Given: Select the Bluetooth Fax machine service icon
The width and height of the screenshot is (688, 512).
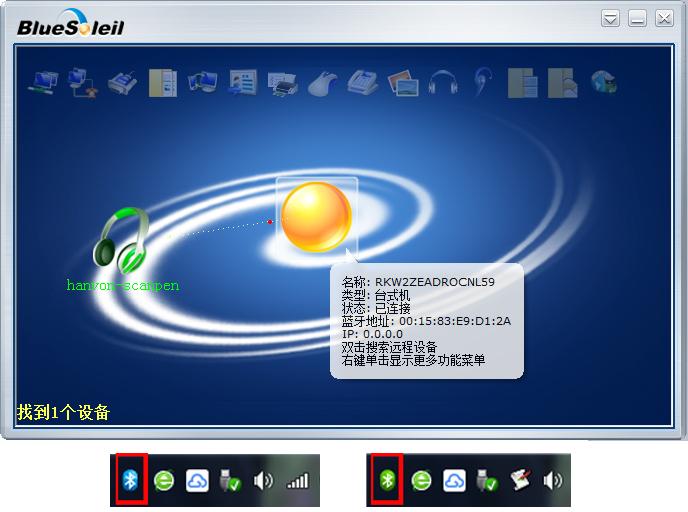Looking at the screenshot, I should click(x=363, y=82).
